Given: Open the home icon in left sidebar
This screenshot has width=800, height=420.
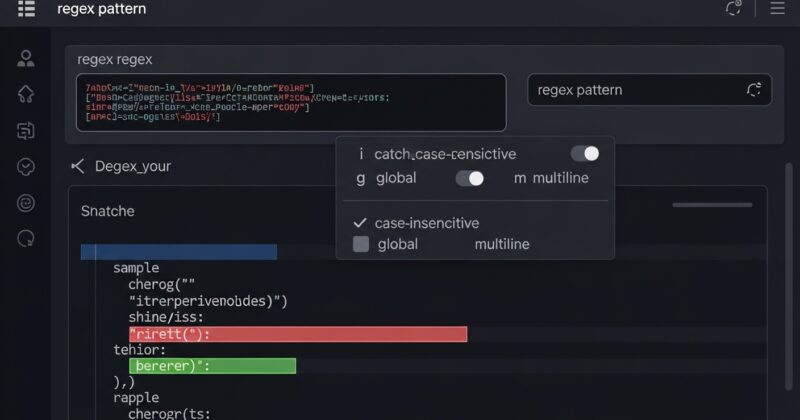Looking at the screenshot, I should (26, 94).
